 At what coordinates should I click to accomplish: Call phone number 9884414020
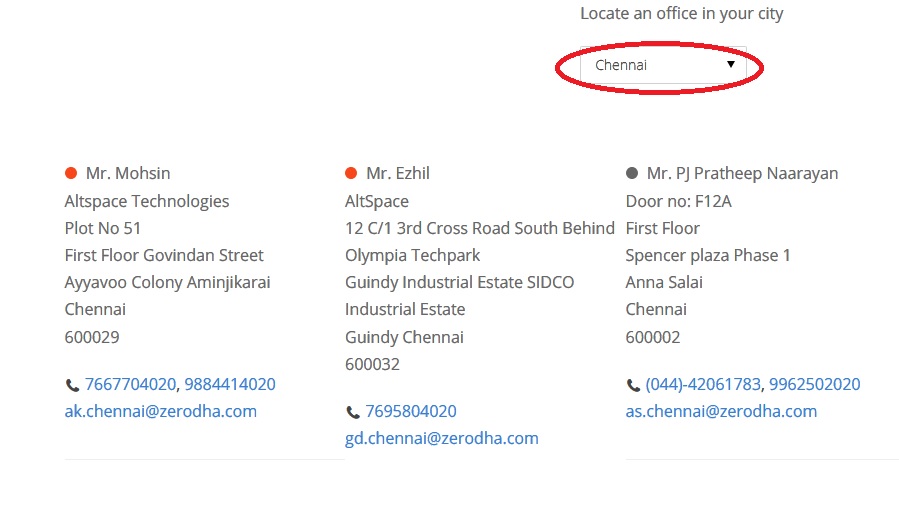click(x=230, y=384)
